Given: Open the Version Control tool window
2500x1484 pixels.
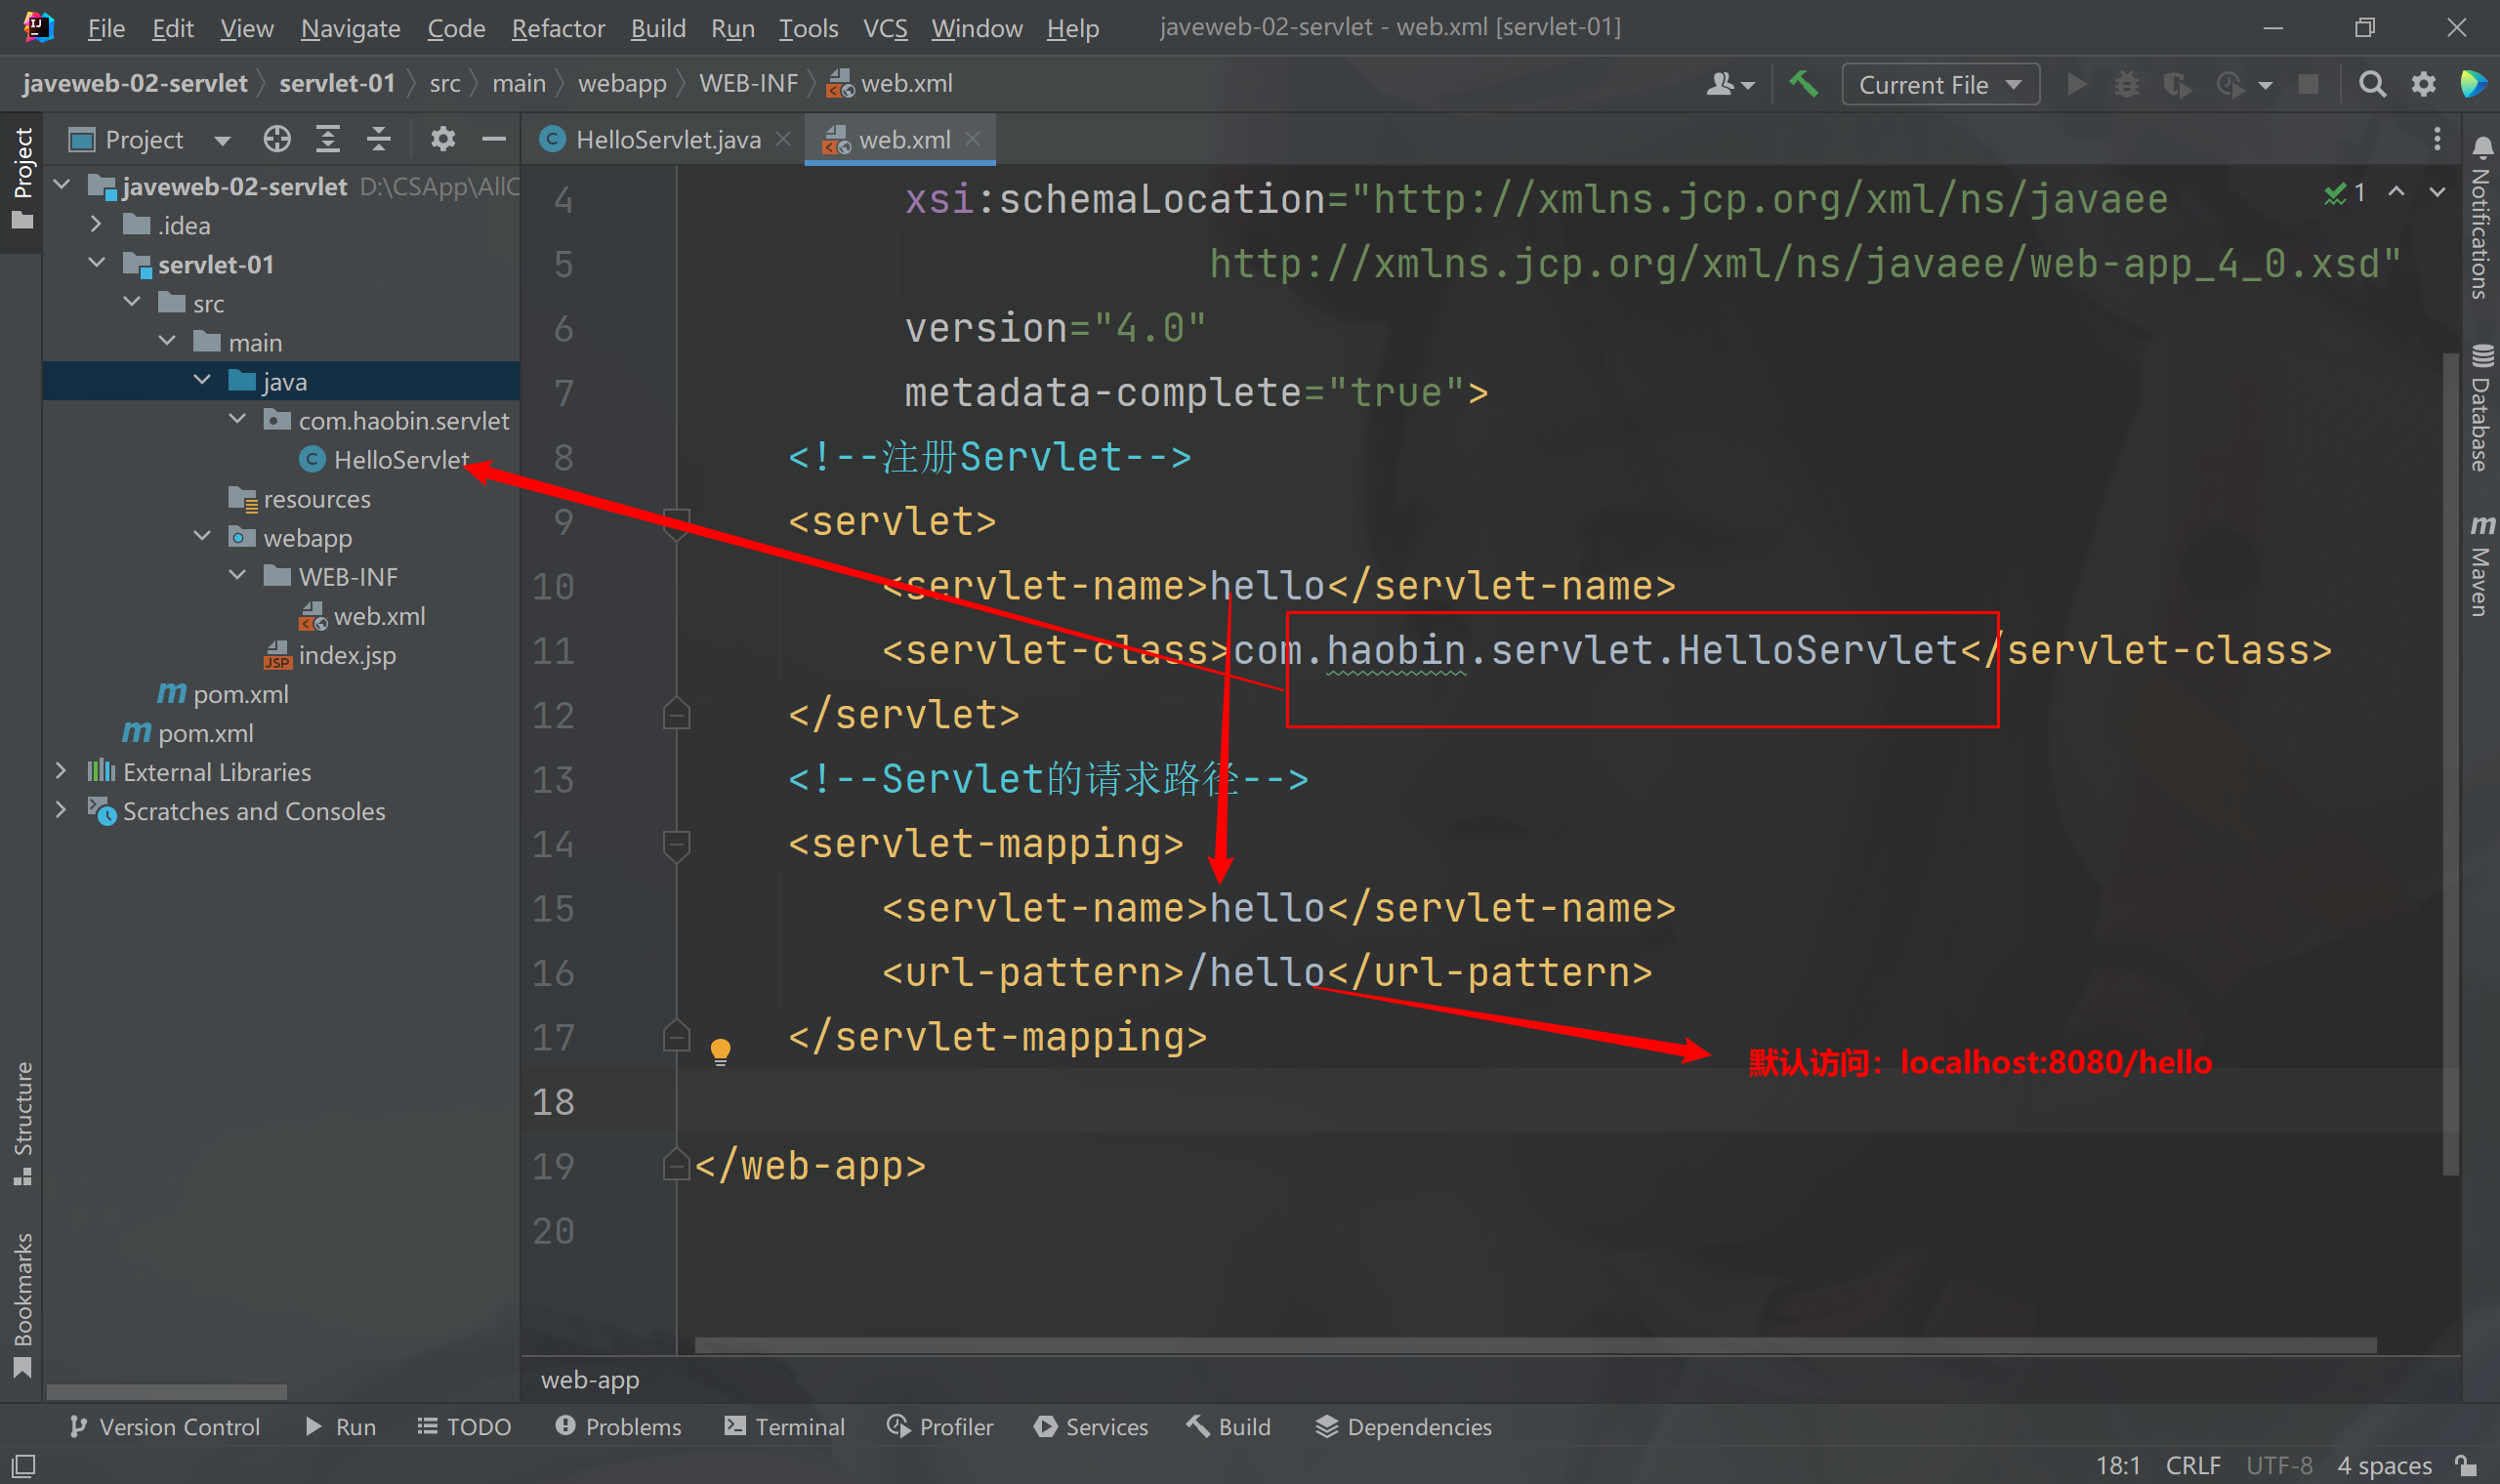Looking at the screenshot, I should [164, 1426].
